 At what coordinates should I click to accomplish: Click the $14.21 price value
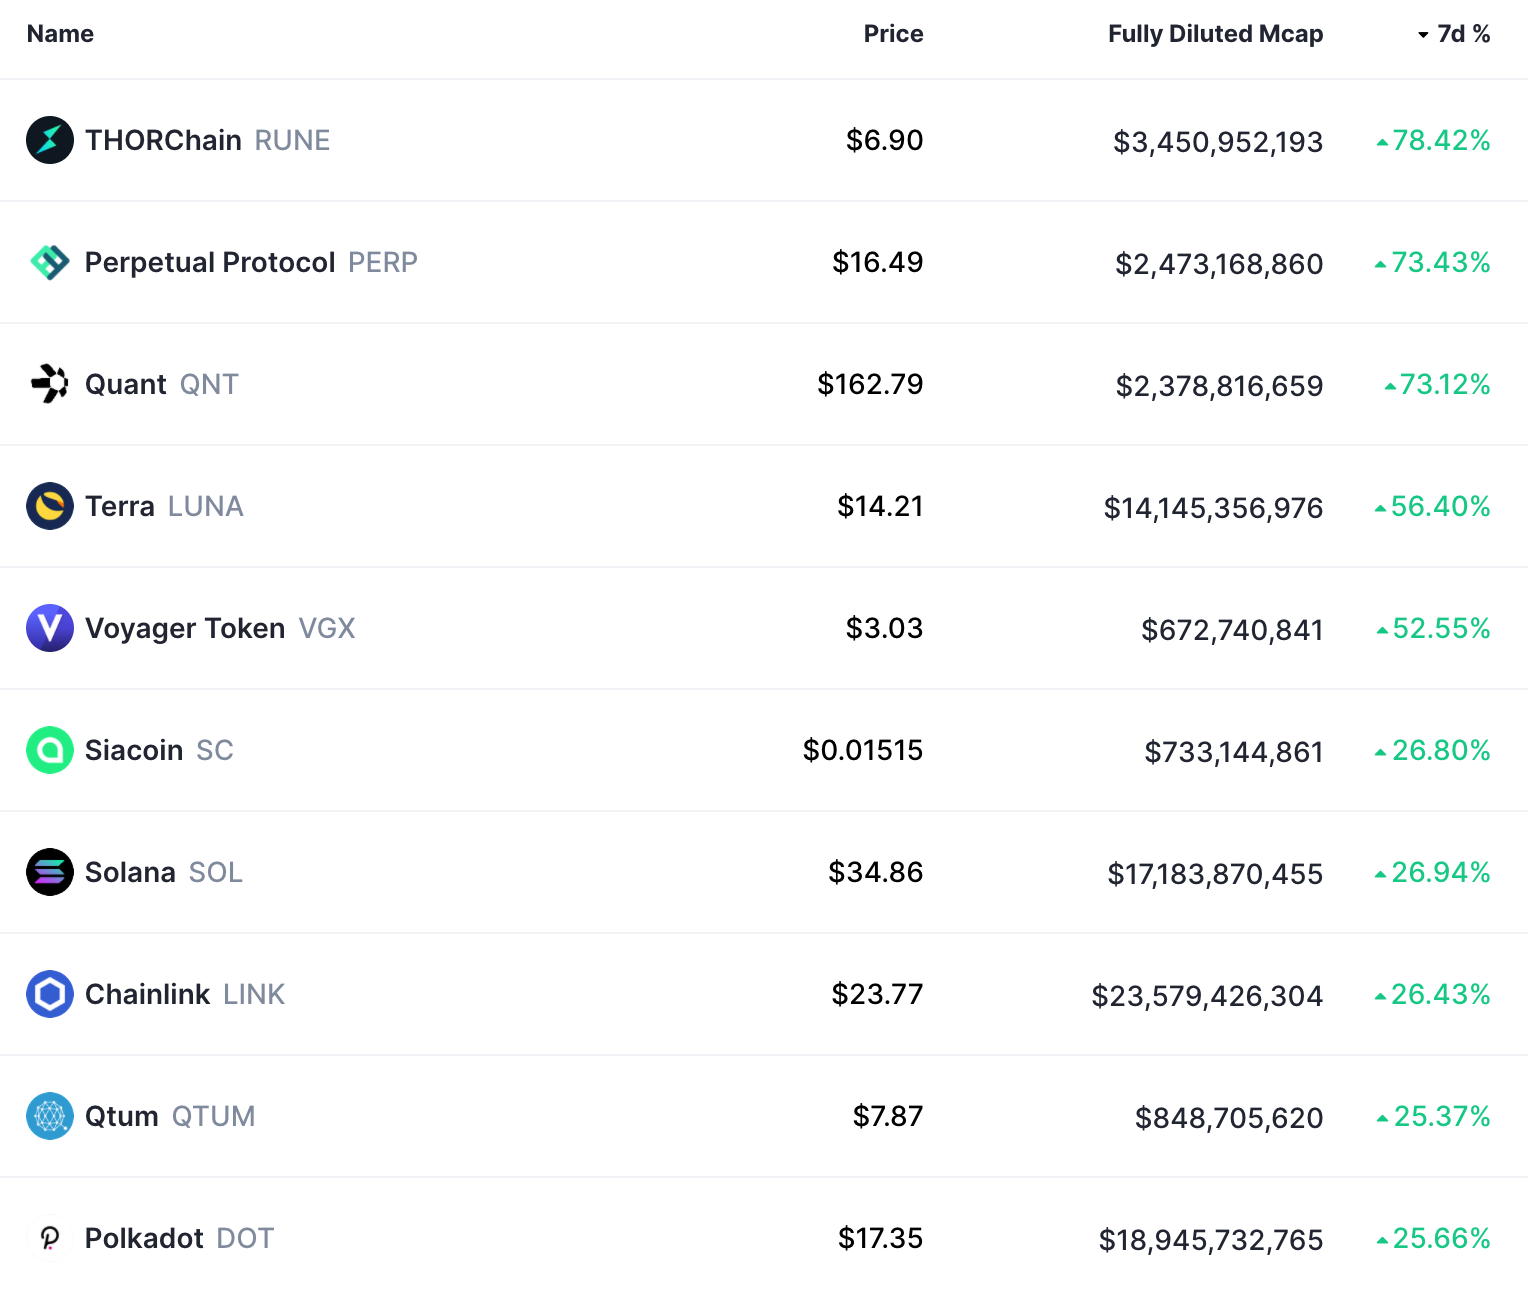coord(880,506)
